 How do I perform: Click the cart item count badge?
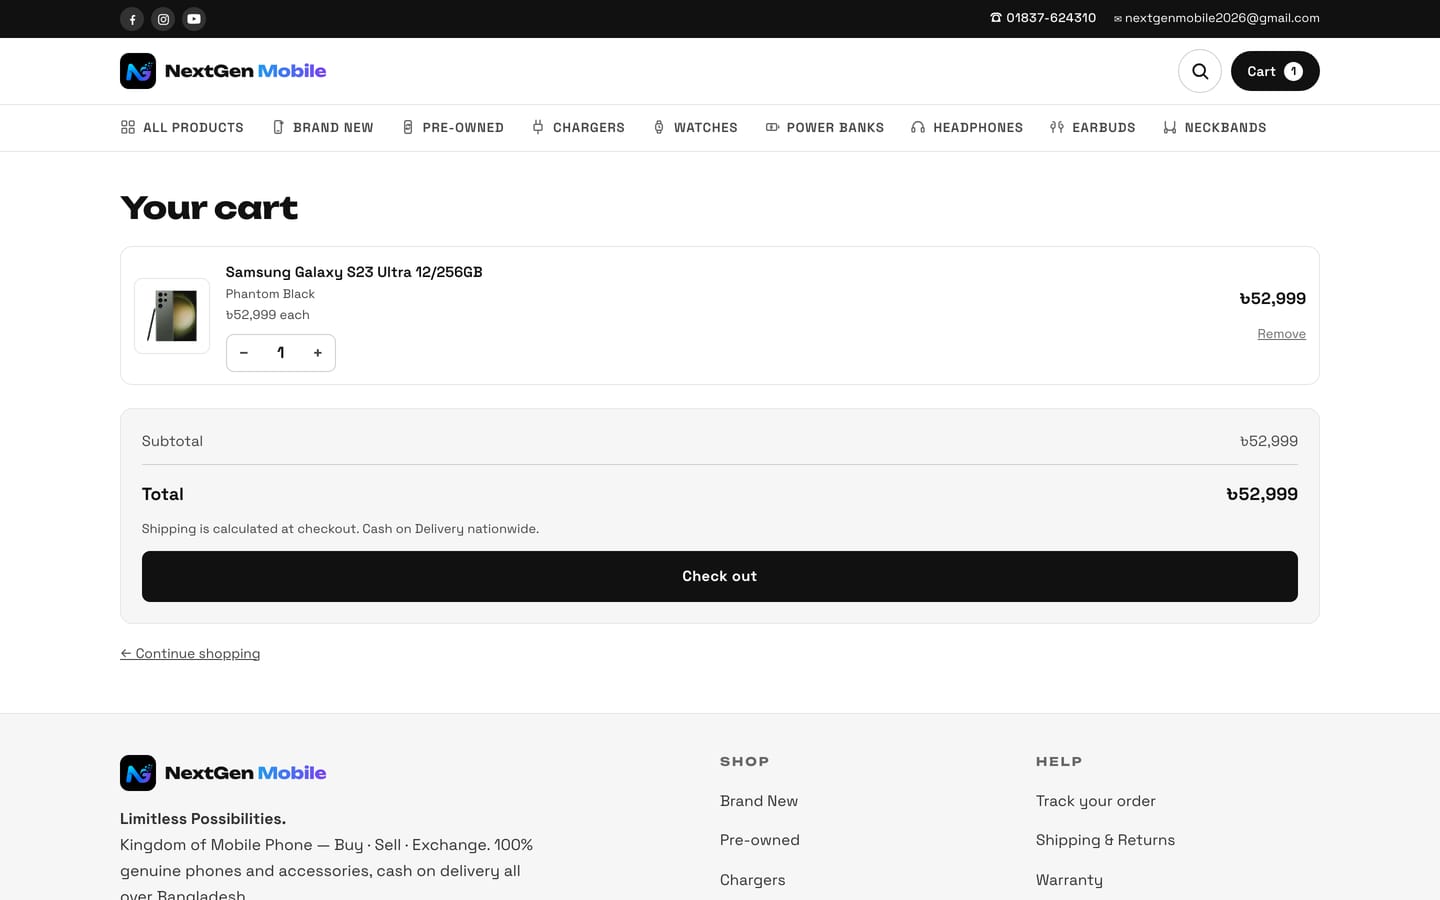point(1293,71)
